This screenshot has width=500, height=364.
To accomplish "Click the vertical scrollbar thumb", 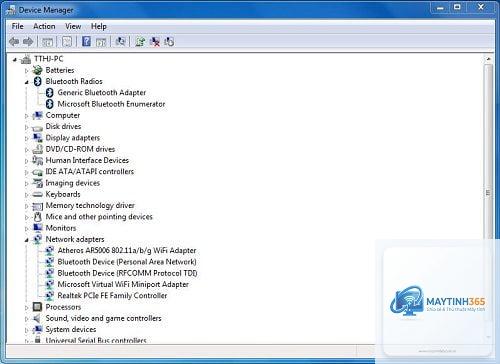I will [x=488, y=193].
